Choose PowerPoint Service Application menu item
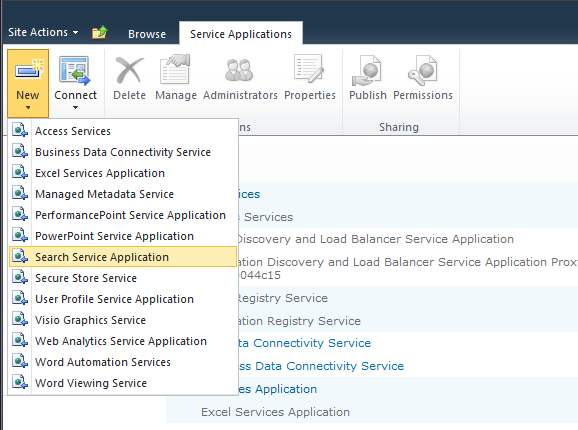The image size is (578, 430). tap(123, 236)
